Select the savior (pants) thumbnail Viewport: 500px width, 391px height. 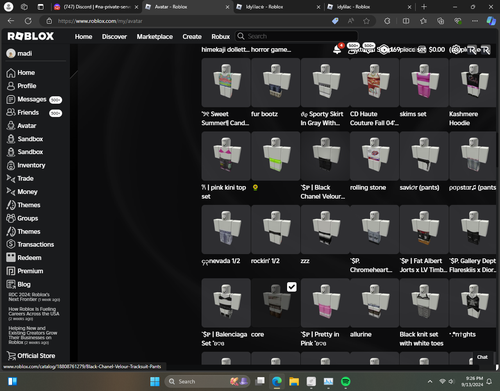(x=424, y=156)
